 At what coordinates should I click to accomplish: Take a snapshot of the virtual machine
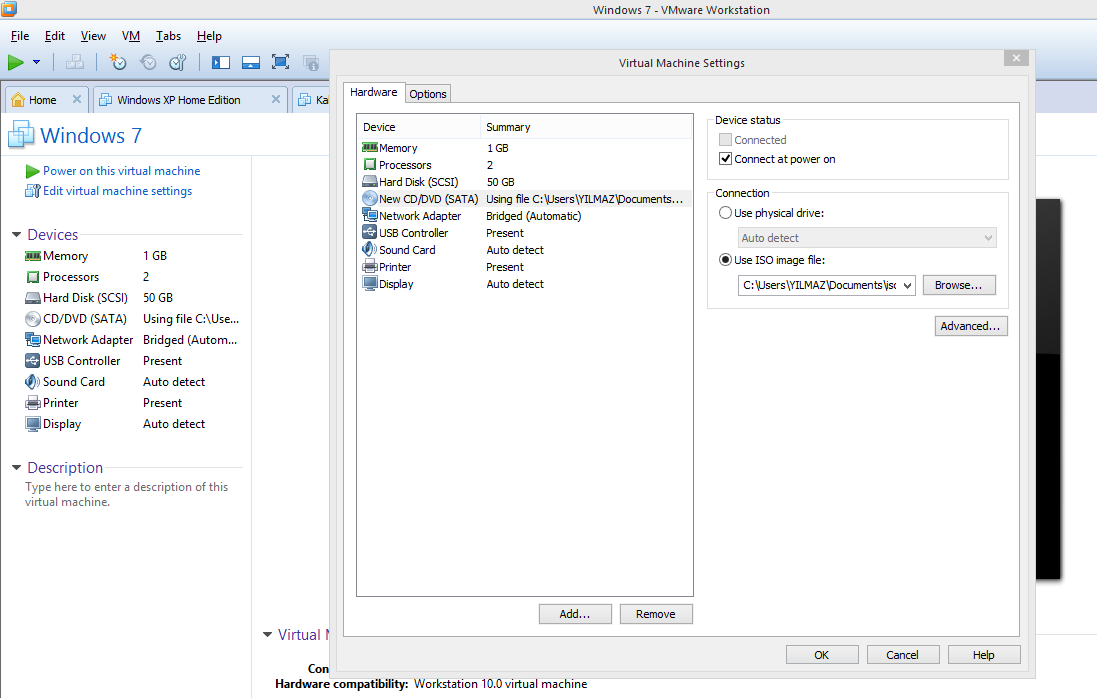click(x=118, y=63)
